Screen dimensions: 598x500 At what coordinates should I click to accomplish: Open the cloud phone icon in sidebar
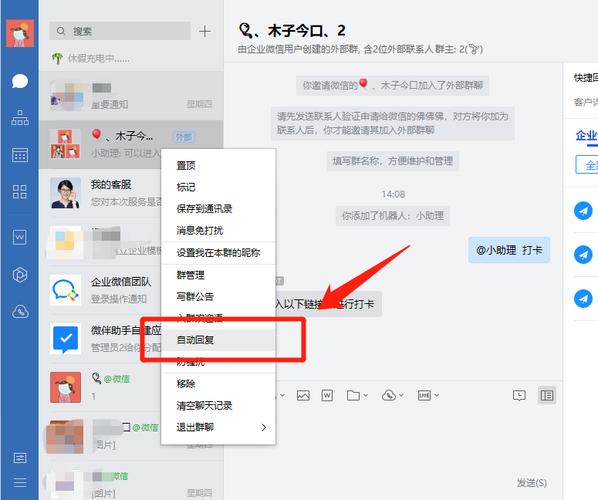(20, 312)
